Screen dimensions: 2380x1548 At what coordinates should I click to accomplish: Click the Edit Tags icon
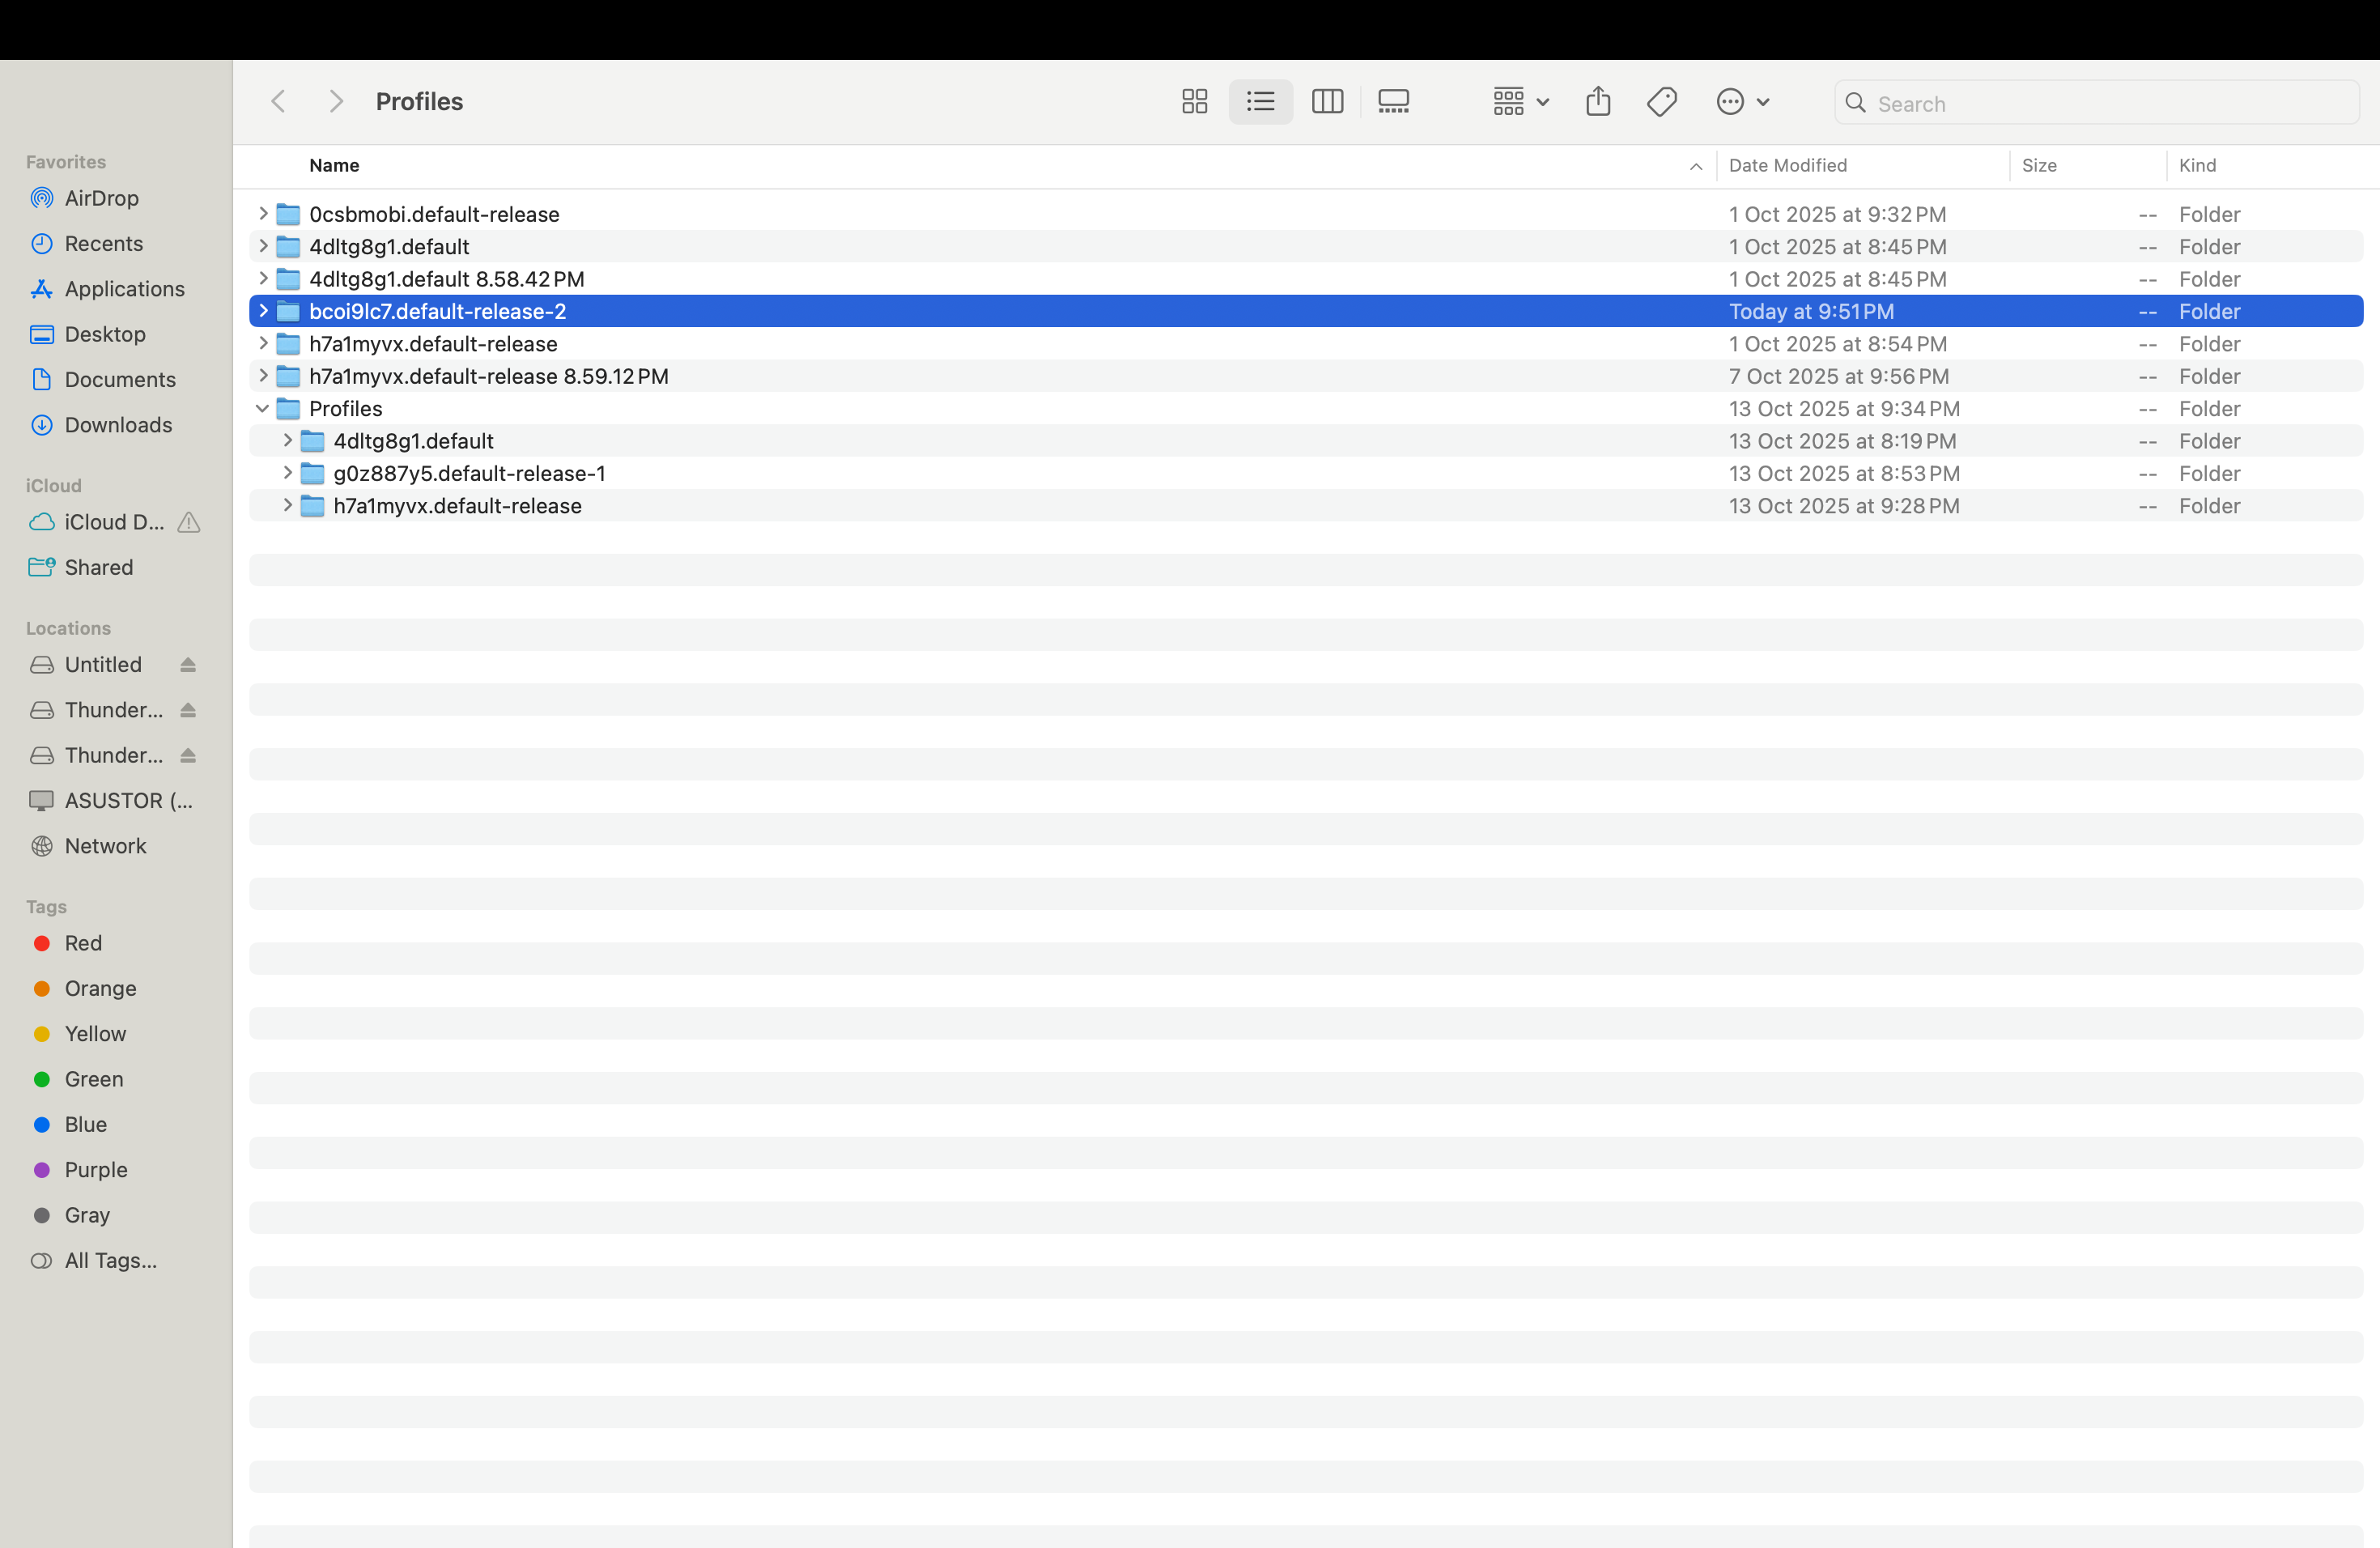click(x=1661, y=102)
